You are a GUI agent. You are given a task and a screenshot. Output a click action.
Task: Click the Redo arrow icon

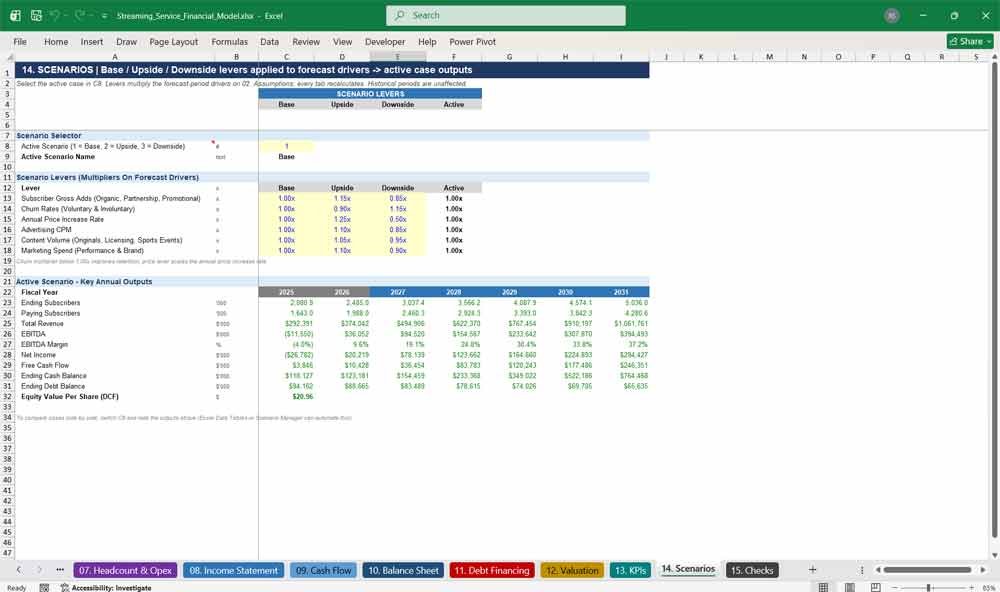pyautogui.click(x=80, y=15)
